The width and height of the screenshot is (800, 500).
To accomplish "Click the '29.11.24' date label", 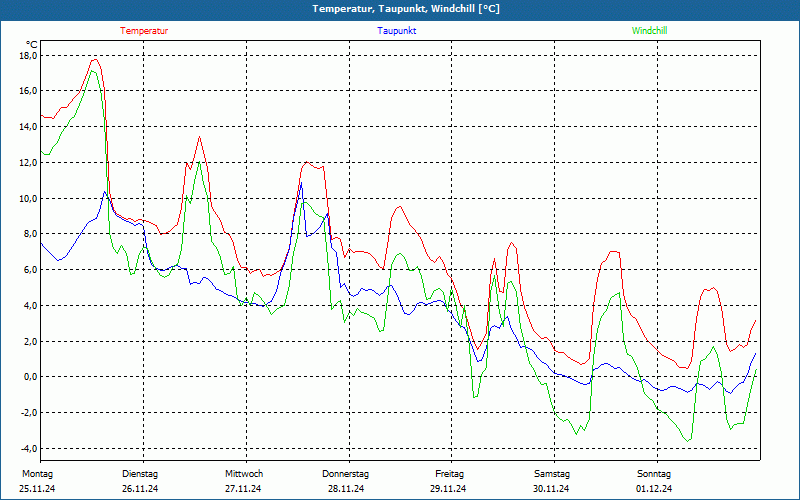I will (448, 489).
